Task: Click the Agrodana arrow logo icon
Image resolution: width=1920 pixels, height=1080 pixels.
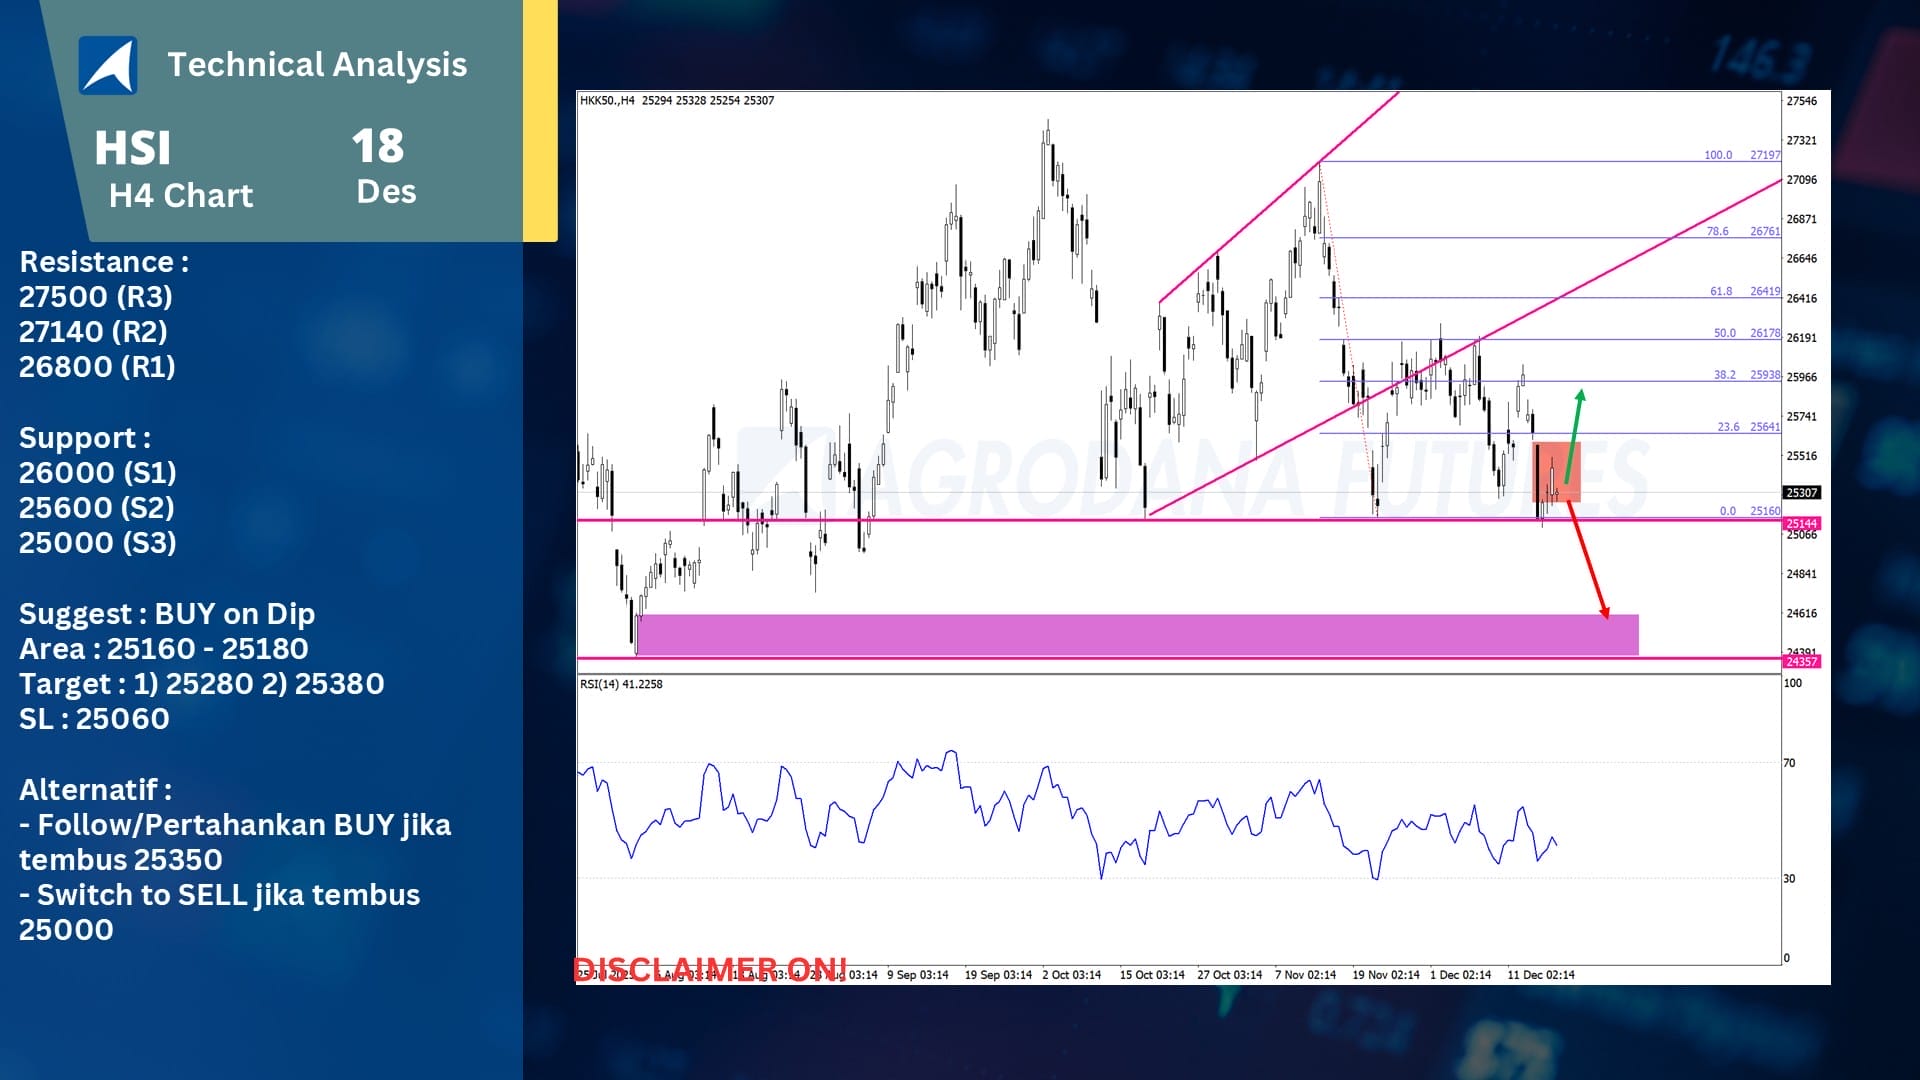Action: (108, 66)
